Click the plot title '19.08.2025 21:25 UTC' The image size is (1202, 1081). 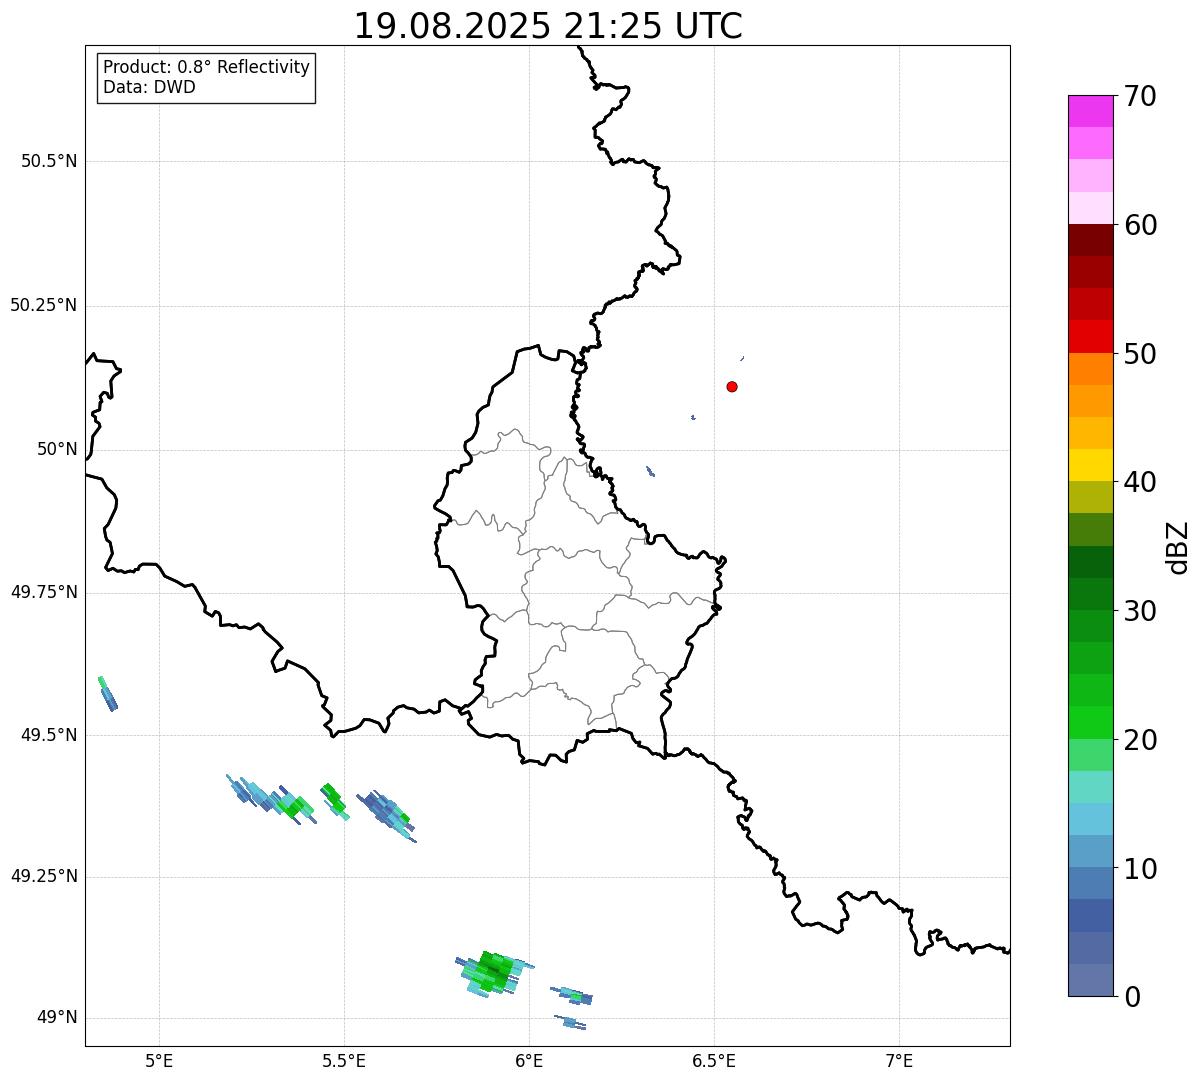pyautogui.click(x=548, y=25)
